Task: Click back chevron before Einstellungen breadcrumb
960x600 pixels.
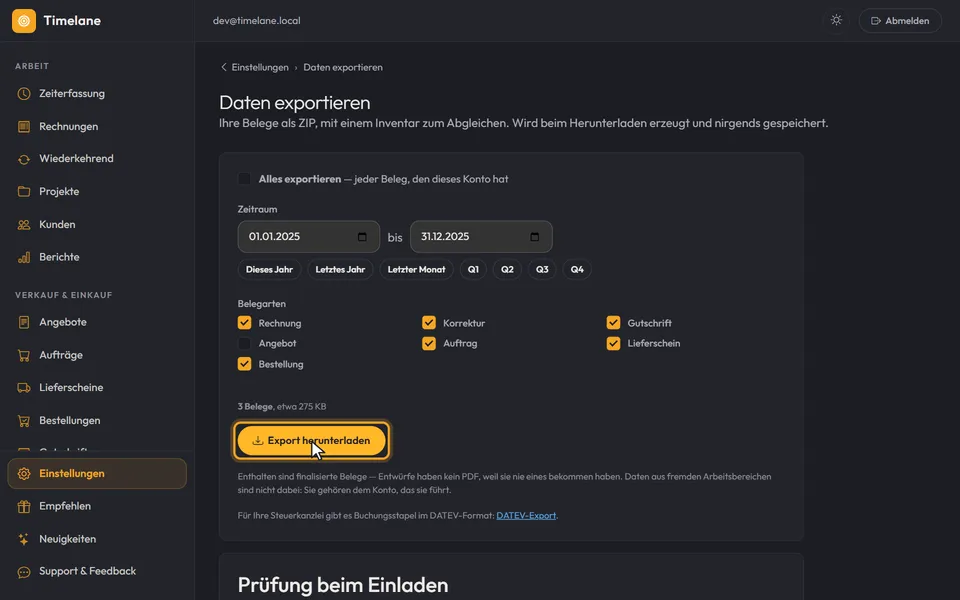Action: (x=223, y=67)
